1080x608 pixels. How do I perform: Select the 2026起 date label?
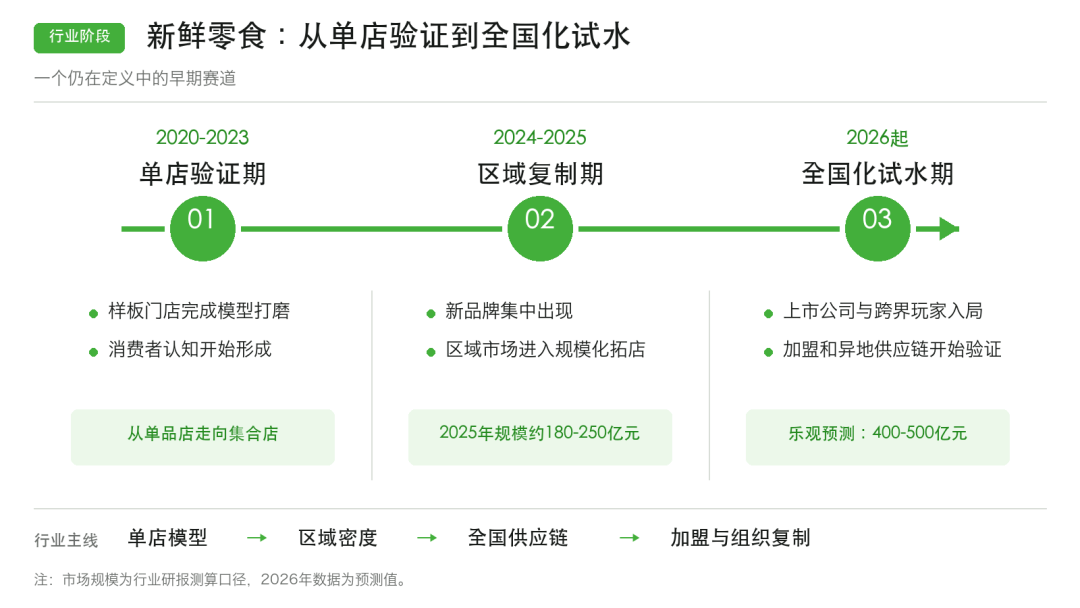[877, 138]
